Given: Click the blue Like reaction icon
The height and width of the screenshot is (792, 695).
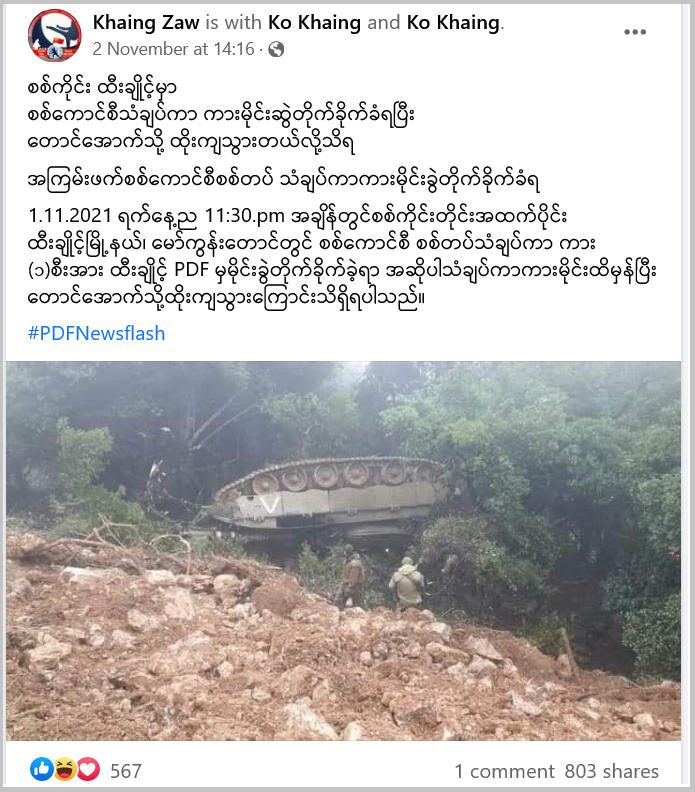Looking at the screenshot, I should pos(41,769).
